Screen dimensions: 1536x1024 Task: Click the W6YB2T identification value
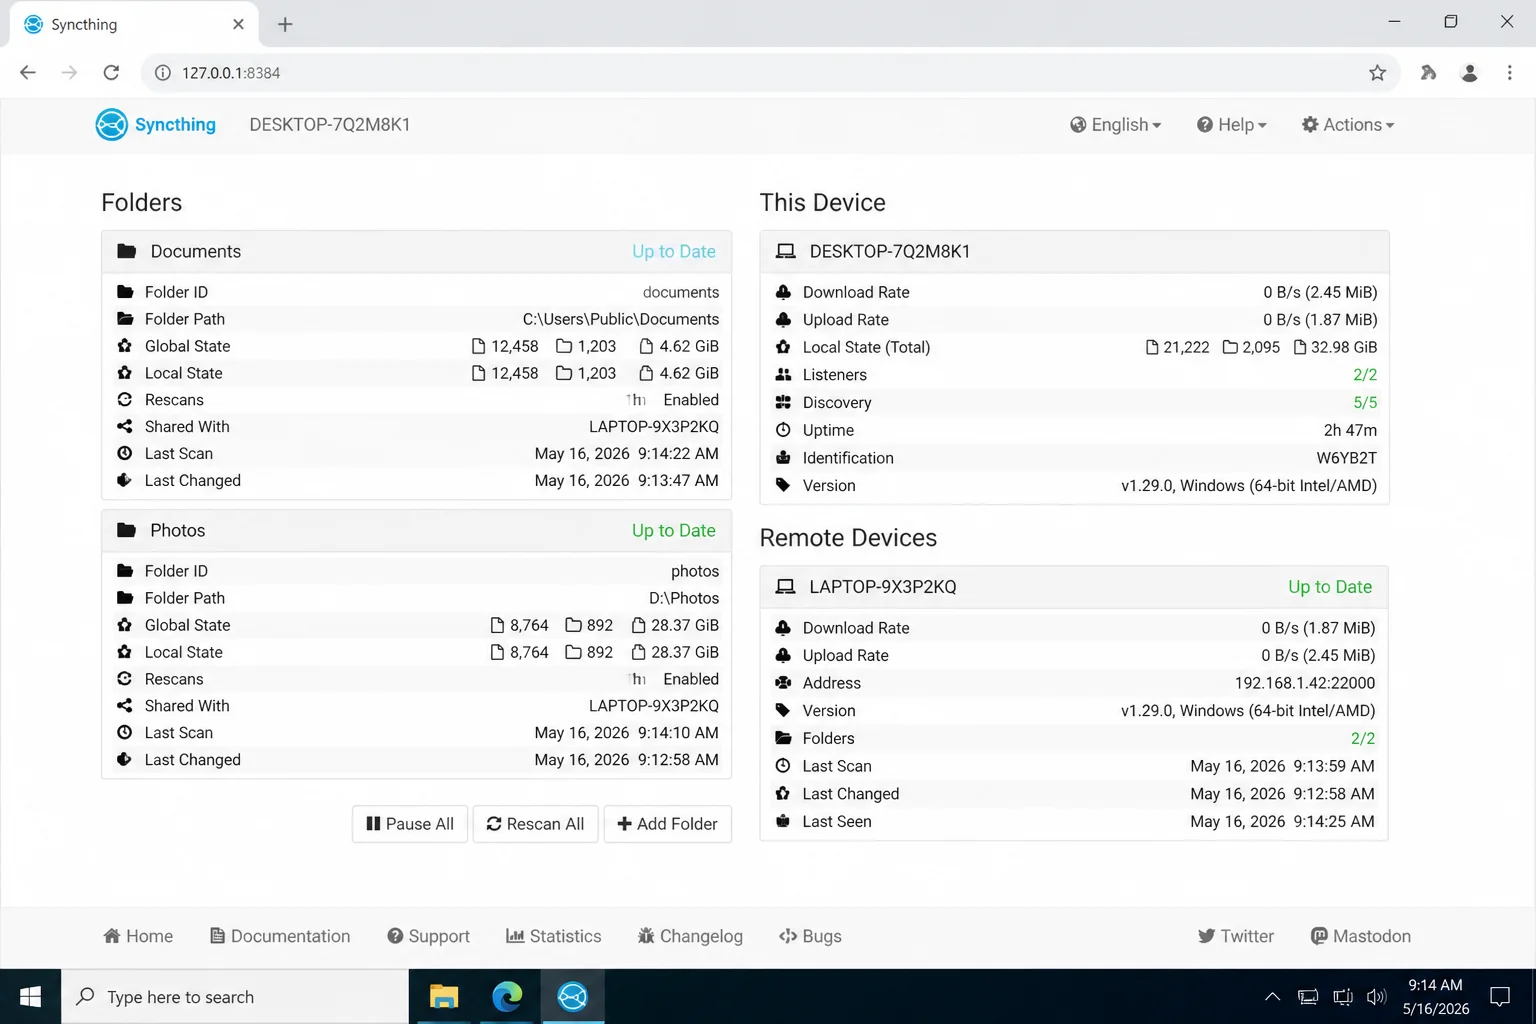pyautogui.click(x=1347, y=457)
